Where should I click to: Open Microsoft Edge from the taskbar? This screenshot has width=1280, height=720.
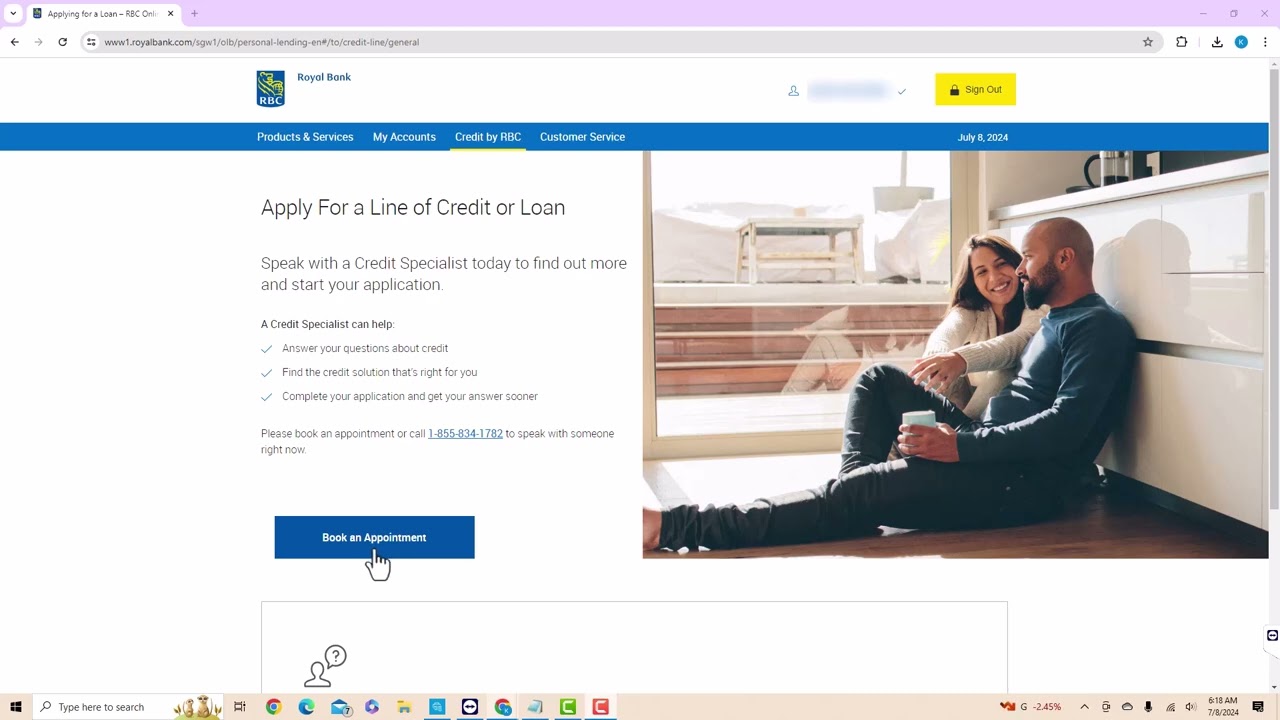(306, 707)
